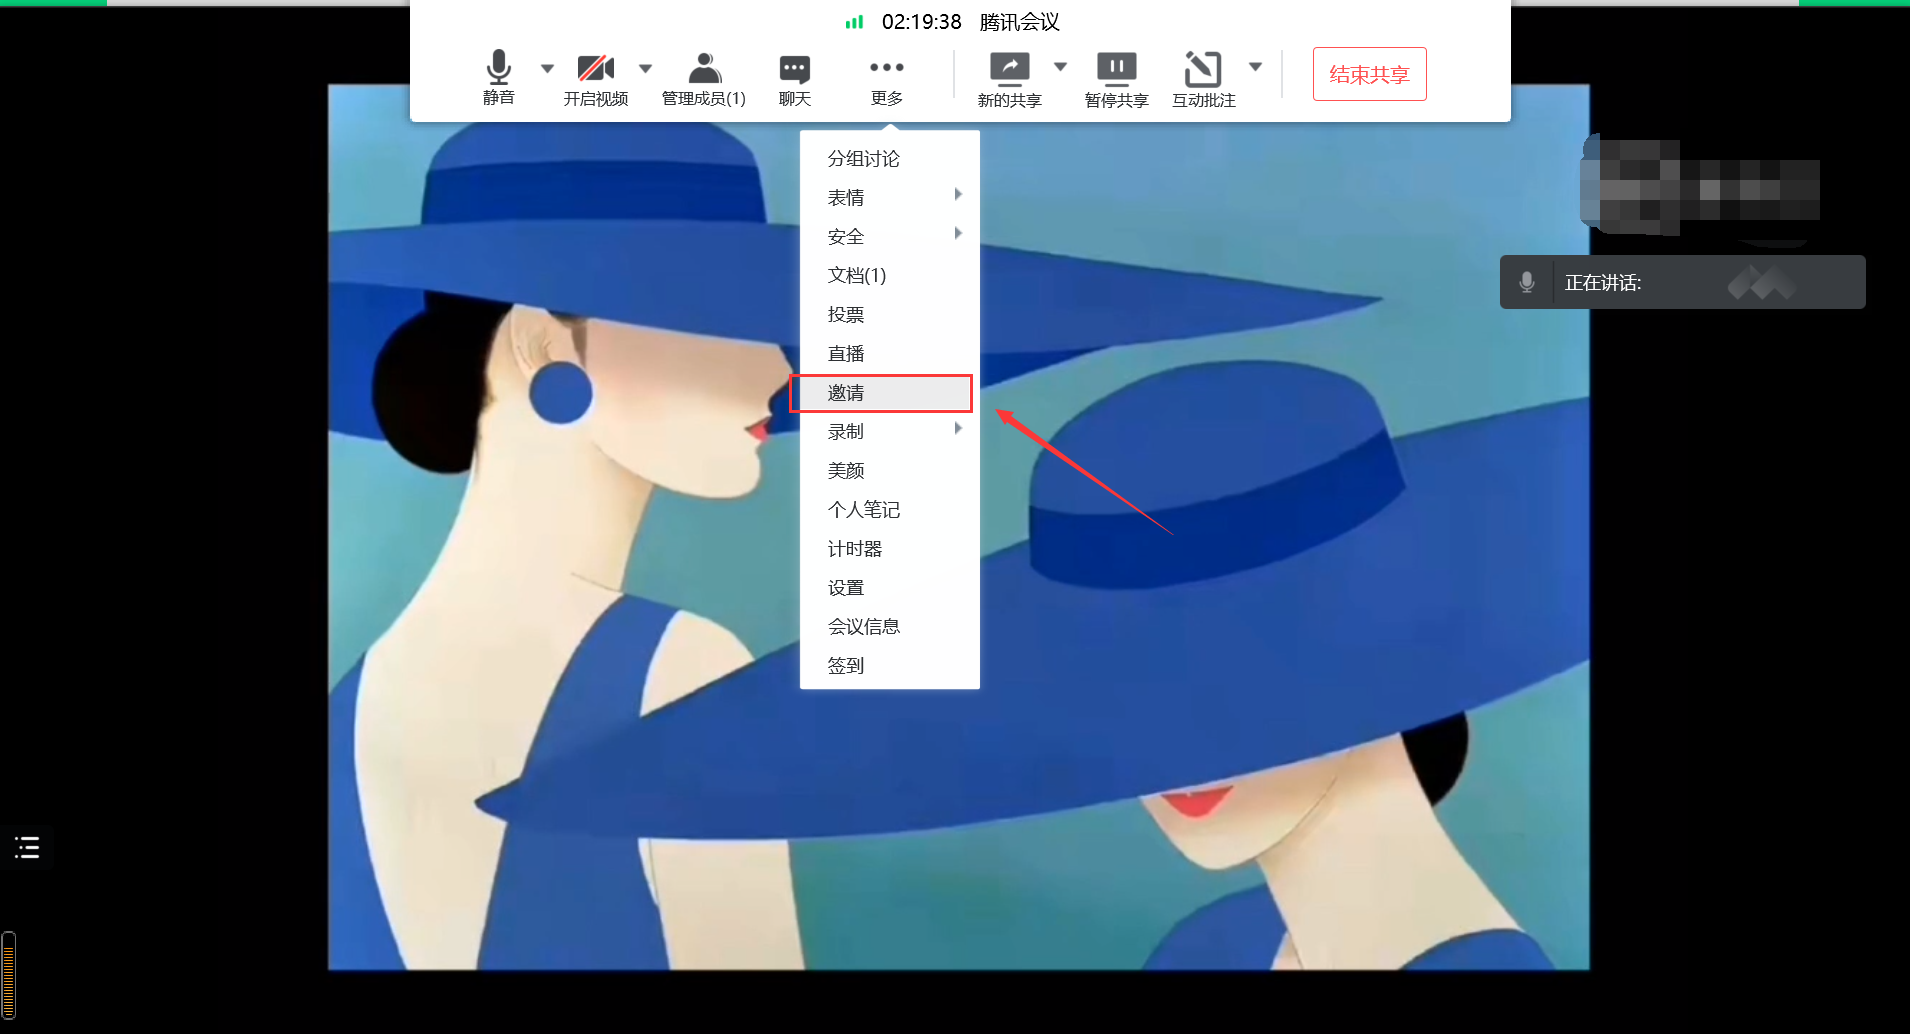Open the list icon on left edge
This screenshot has height=1034, width=1910.
pos(27,848)
